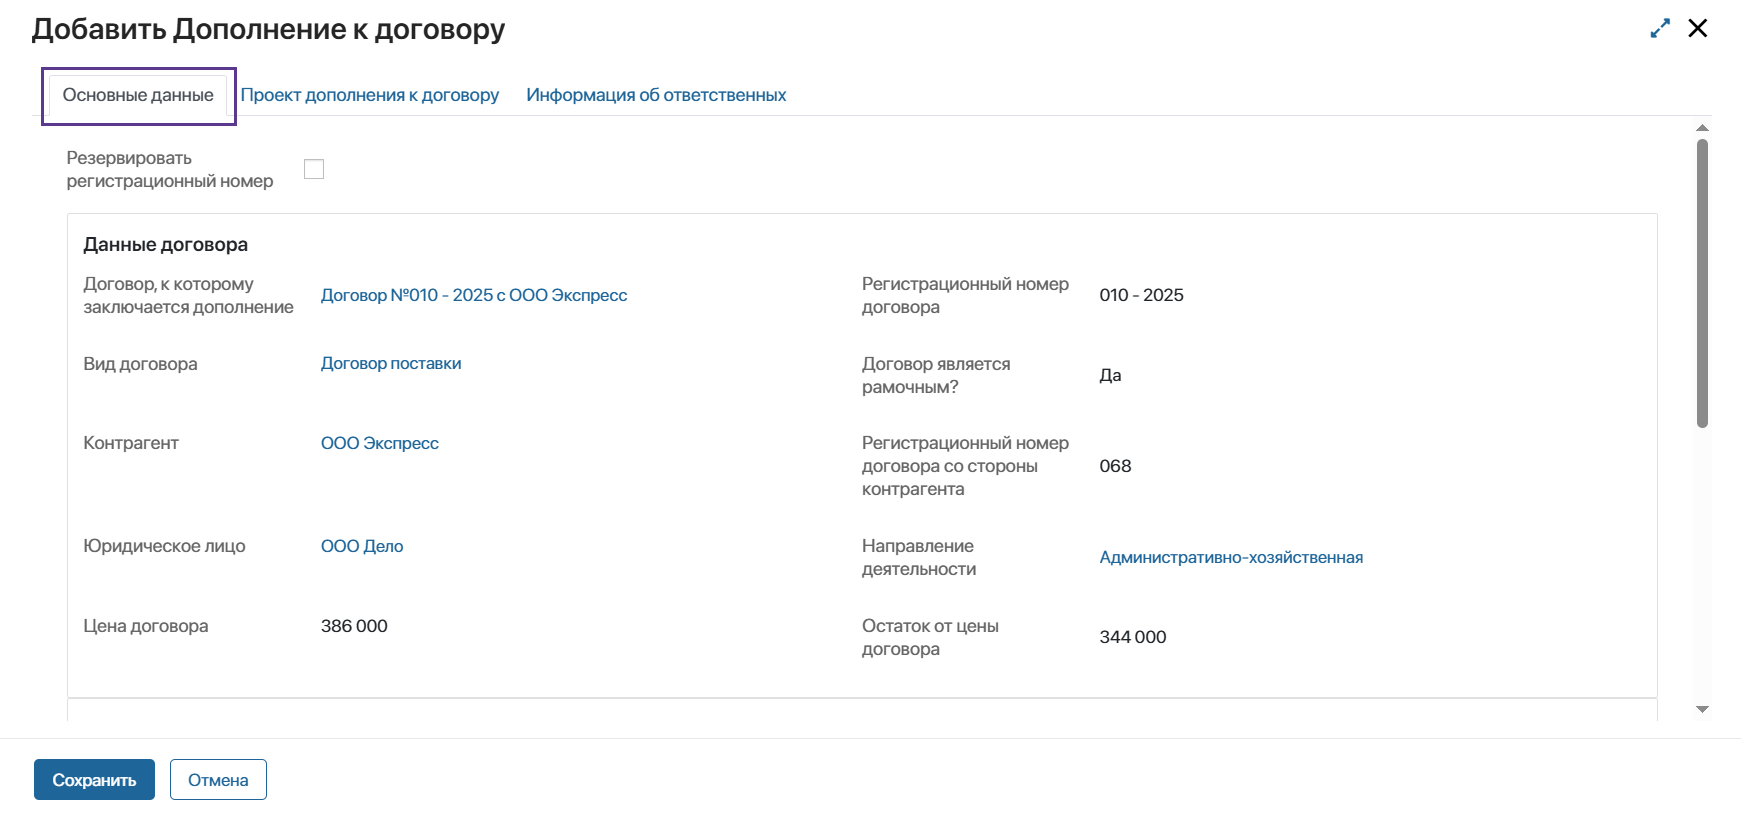The height and width of the screenshot is (815, 1741).
Task: Click the registration number value 010 - 2025
Action: coord(1141,295)
